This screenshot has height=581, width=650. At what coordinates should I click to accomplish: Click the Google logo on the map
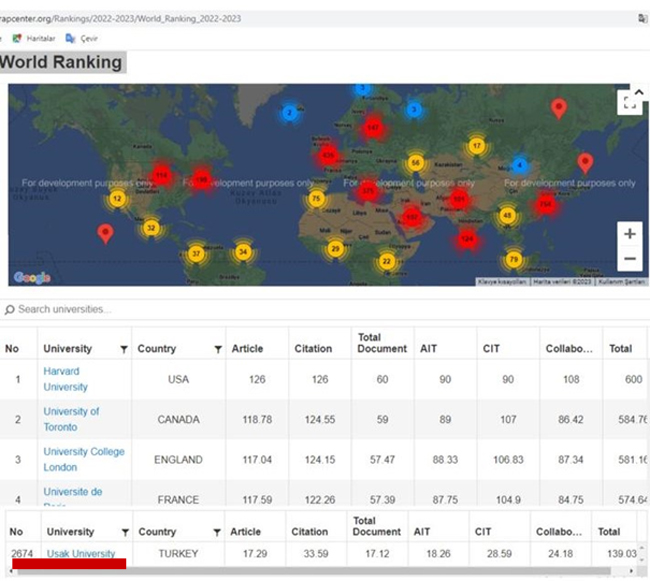[32, 277]
